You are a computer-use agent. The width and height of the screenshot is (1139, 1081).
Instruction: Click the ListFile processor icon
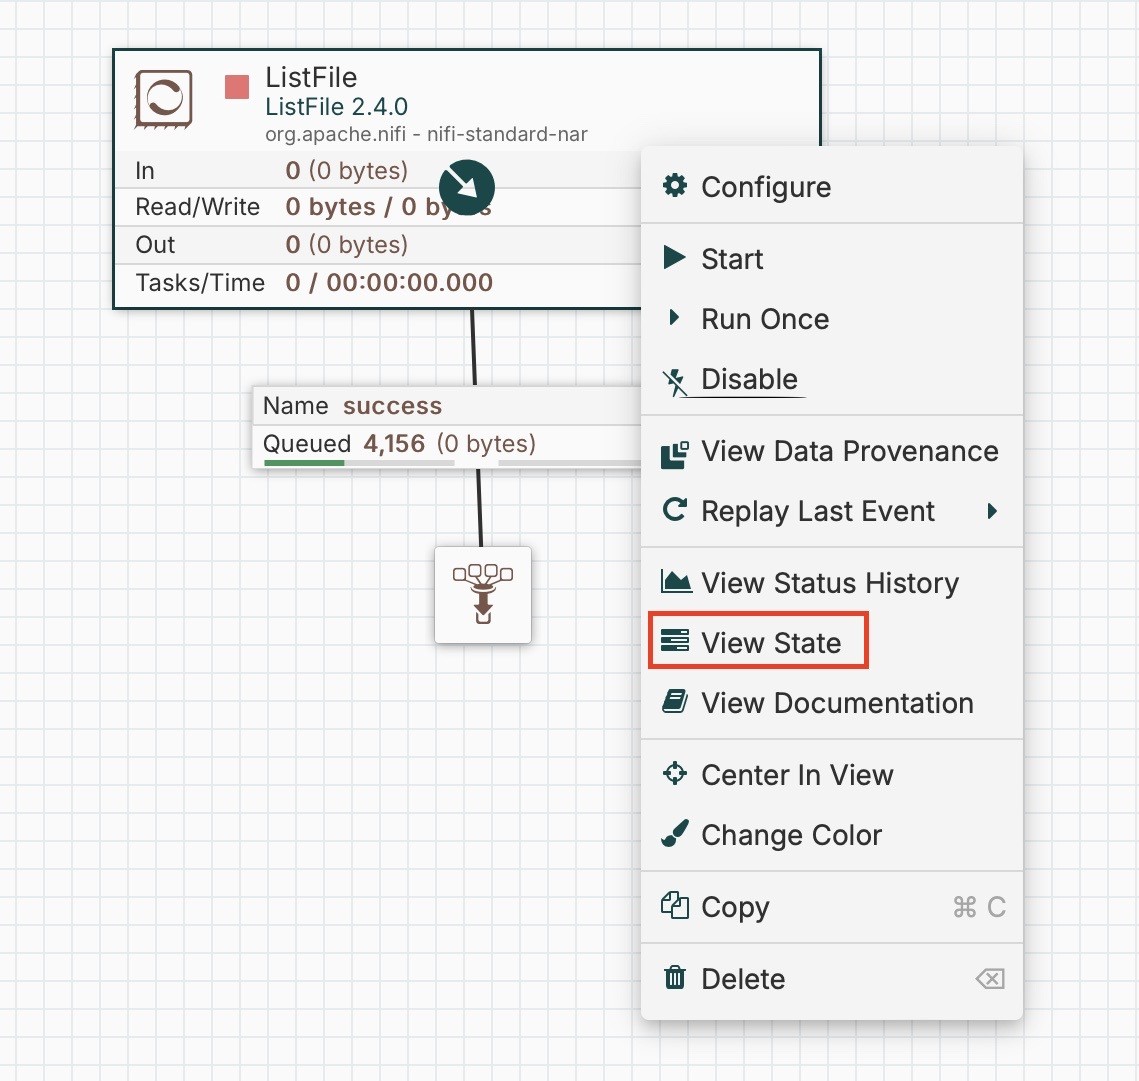(x=163, y=98)
